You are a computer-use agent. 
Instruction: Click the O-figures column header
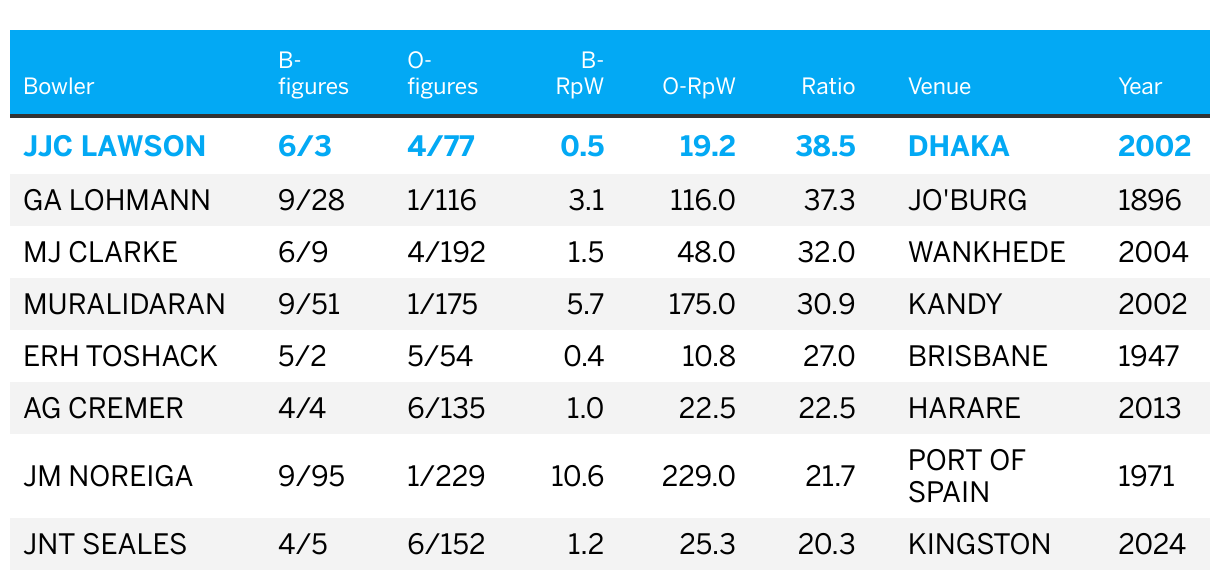click(x=442, y=73)
